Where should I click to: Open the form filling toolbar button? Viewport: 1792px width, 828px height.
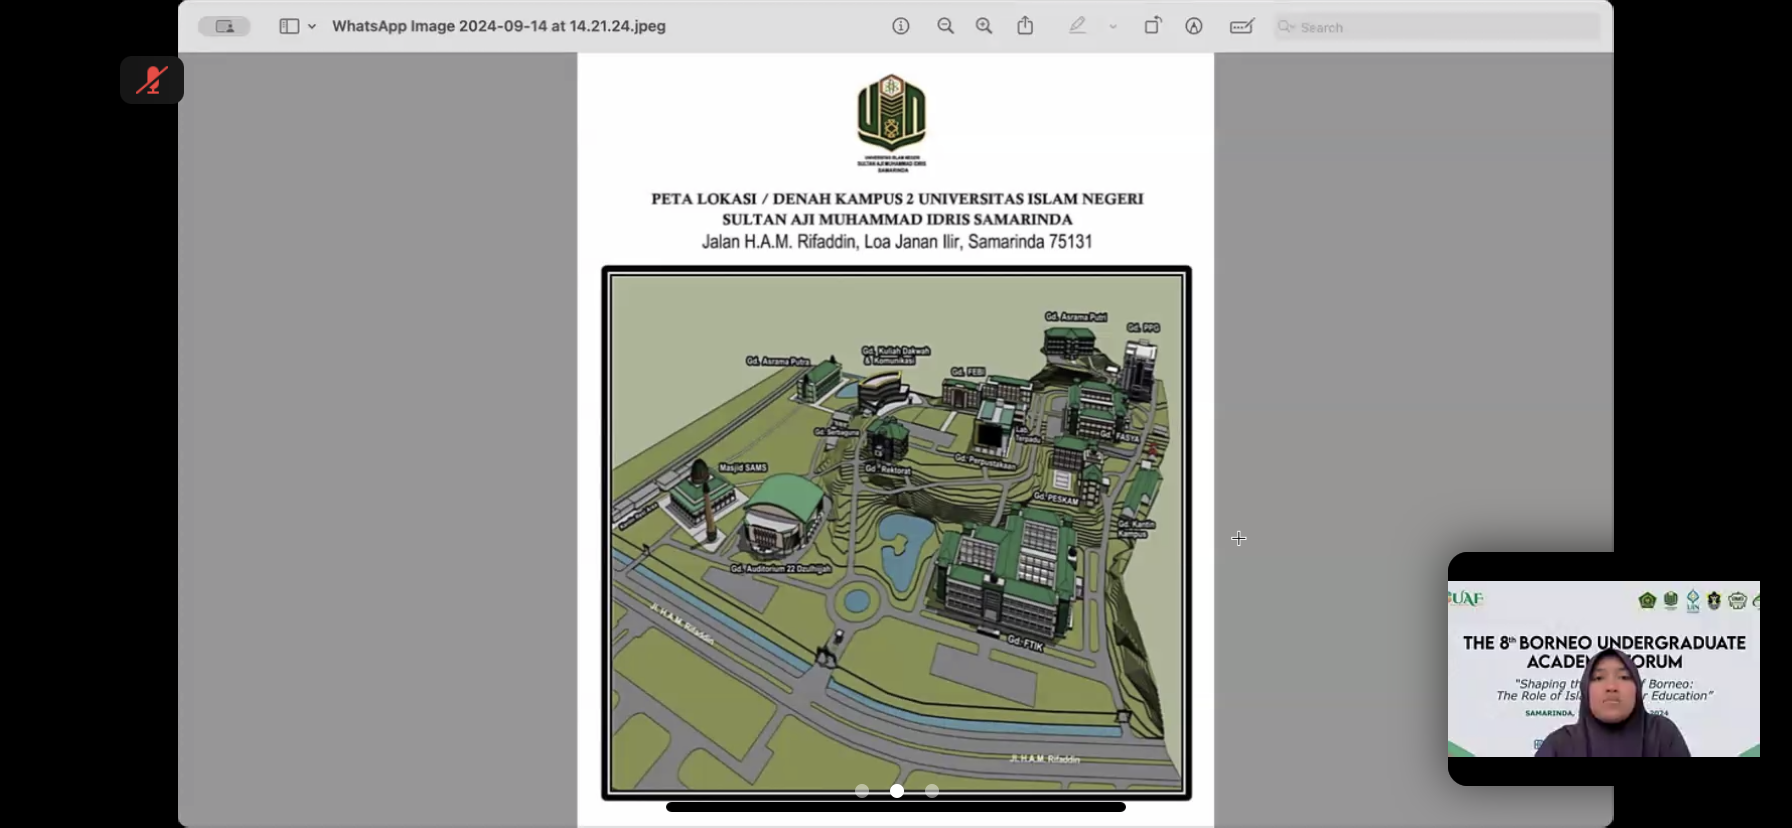(x=1242, y=27)
